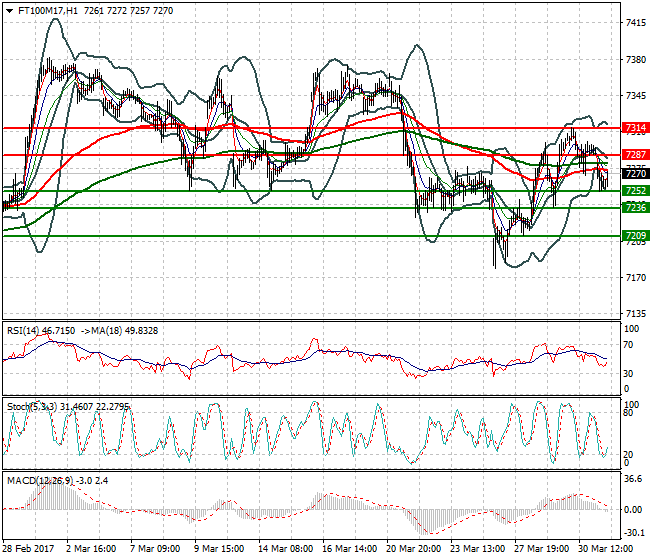This screenshot has height=560, width=660.
Task: Click the 7415 price scale value
Action: (636, 23)
